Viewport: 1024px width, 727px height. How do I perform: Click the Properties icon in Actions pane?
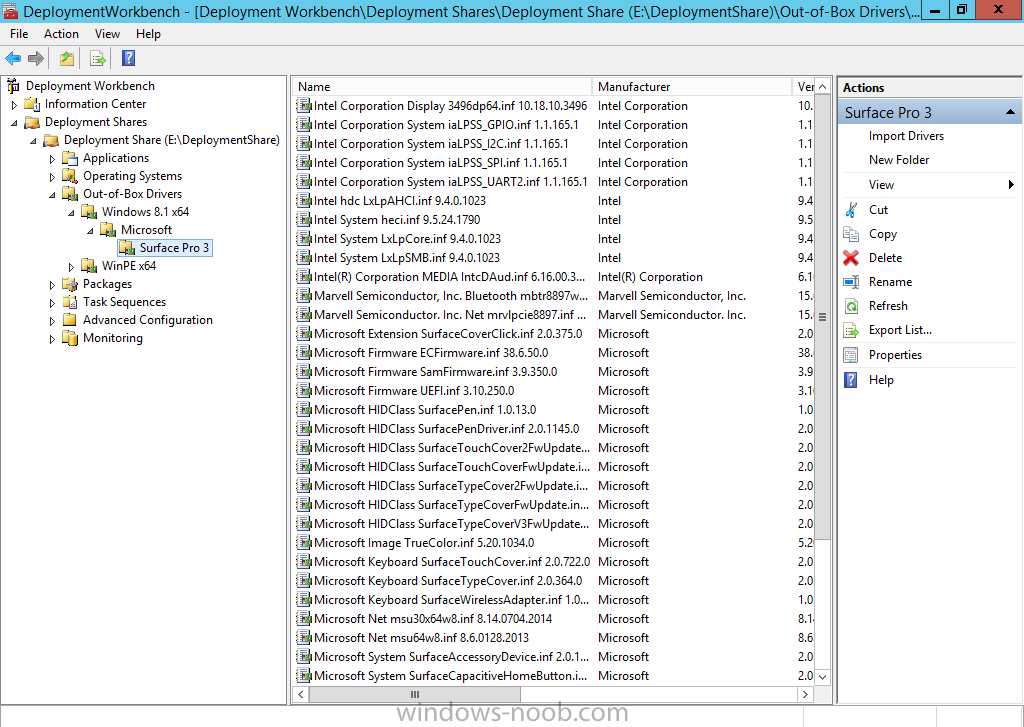point(851,355)
